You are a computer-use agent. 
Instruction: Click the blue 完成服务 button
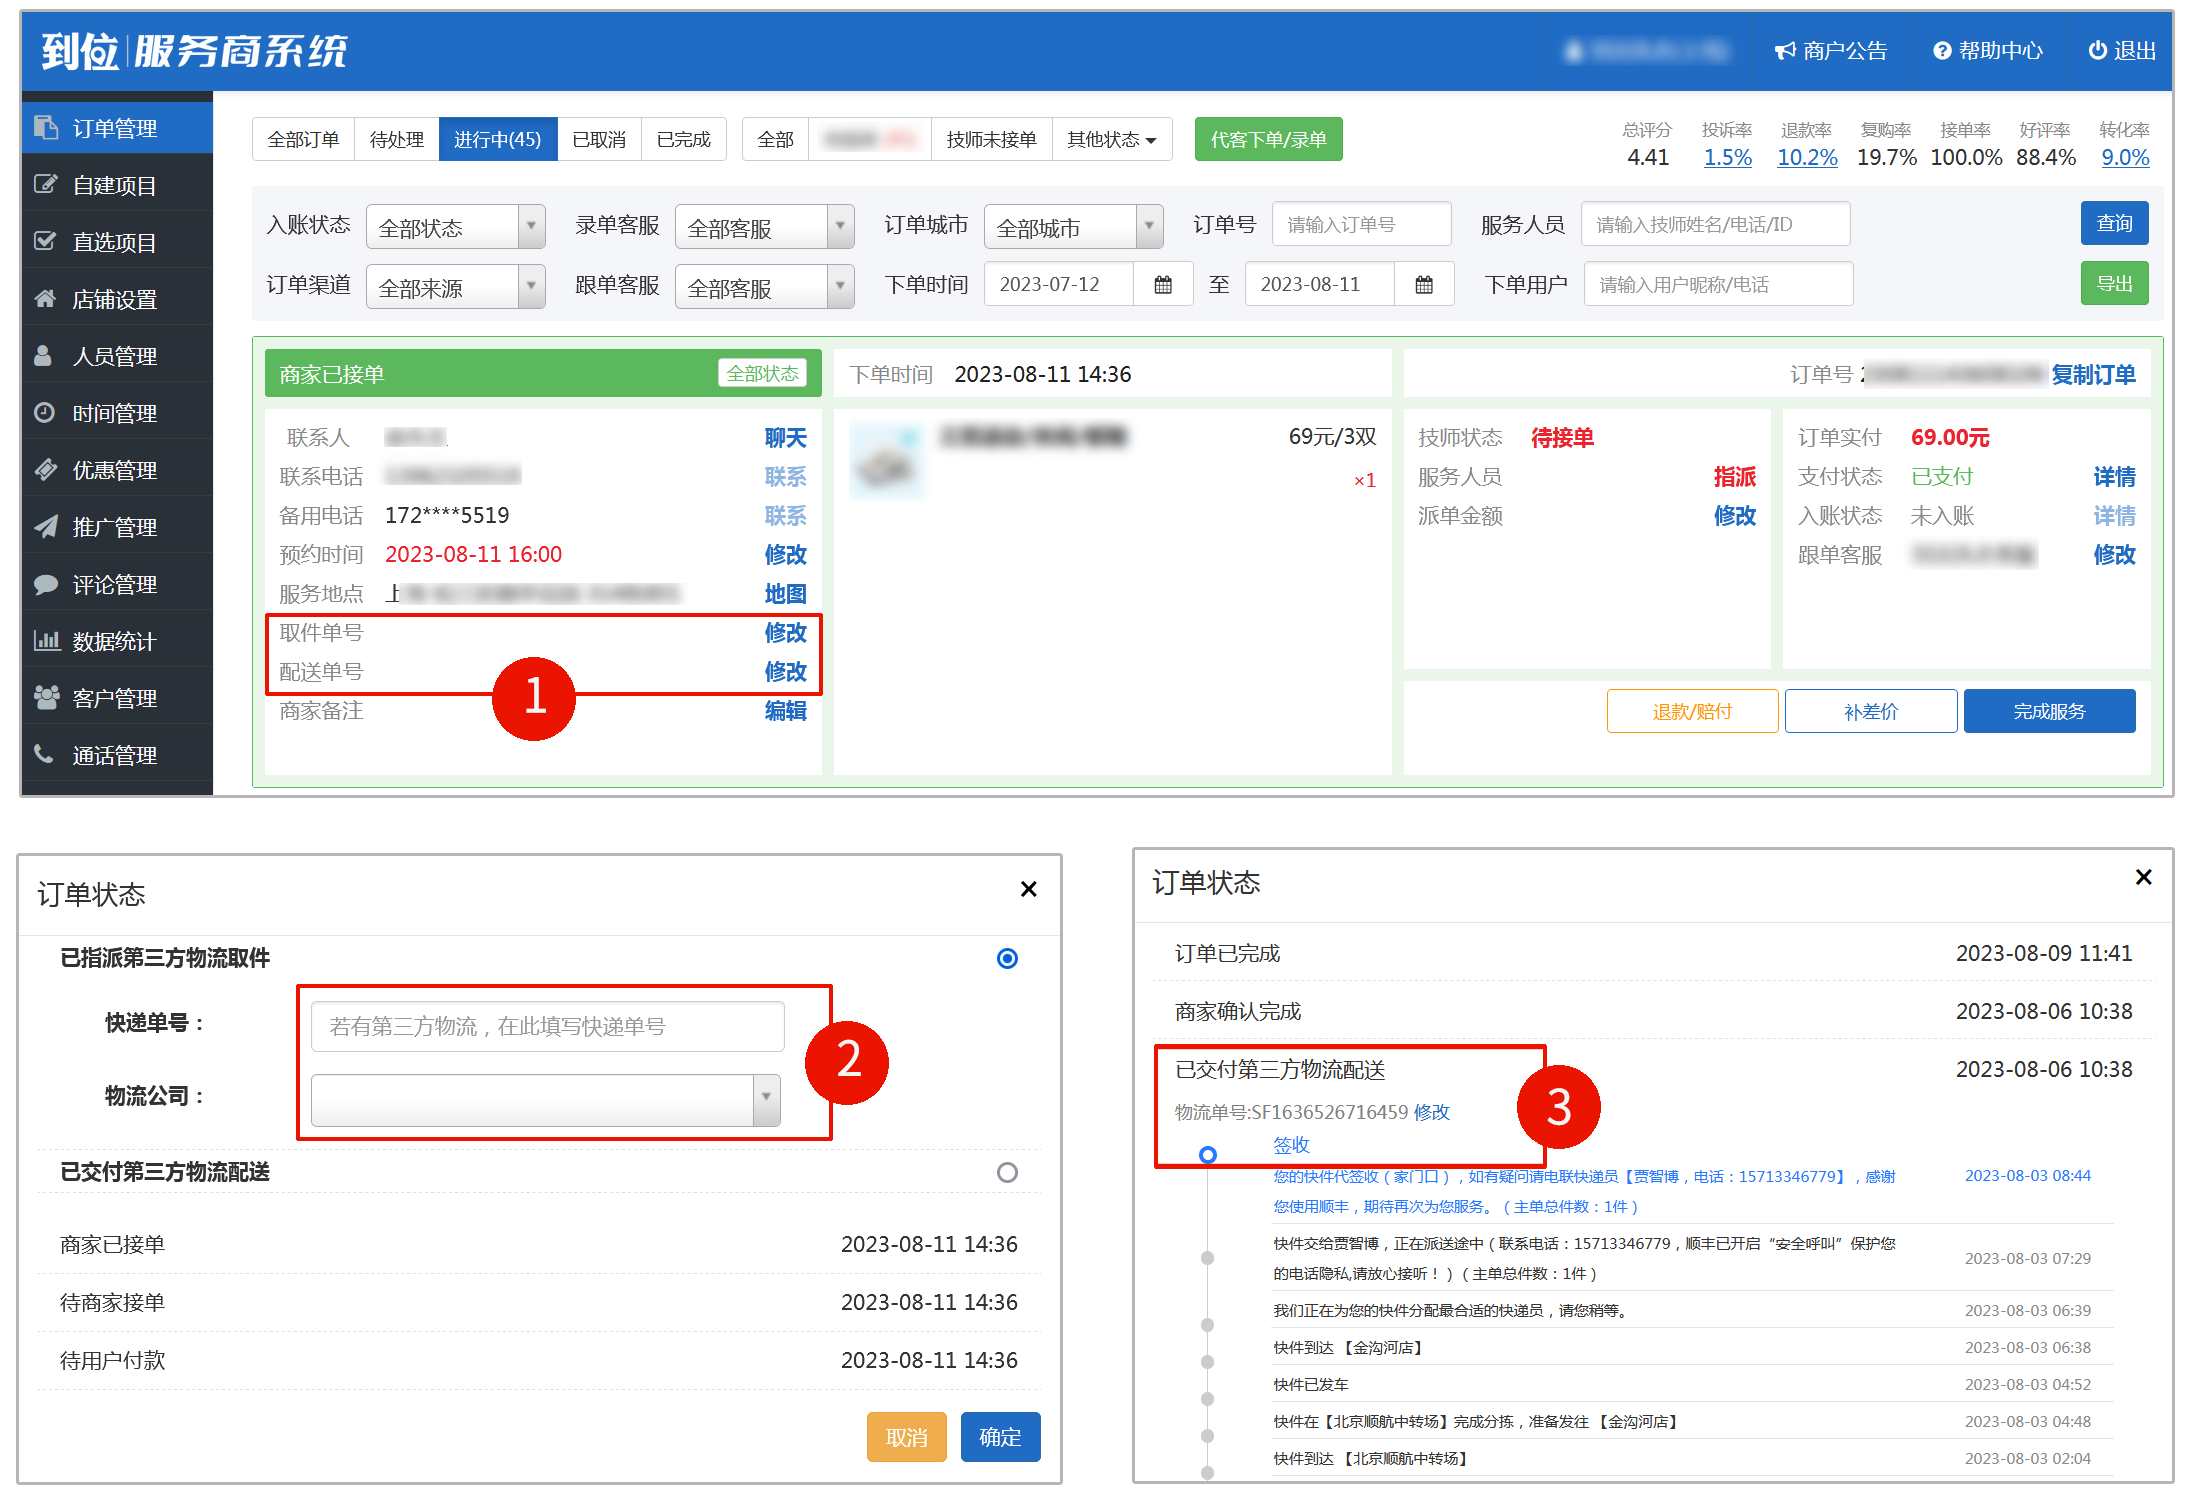(x=2048, y=711)
